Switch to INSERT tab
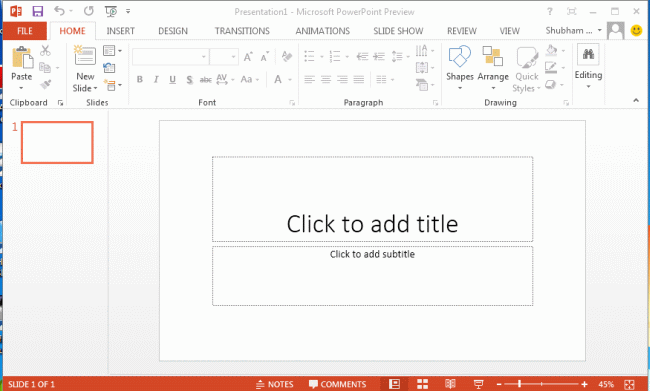 (121, 31)
